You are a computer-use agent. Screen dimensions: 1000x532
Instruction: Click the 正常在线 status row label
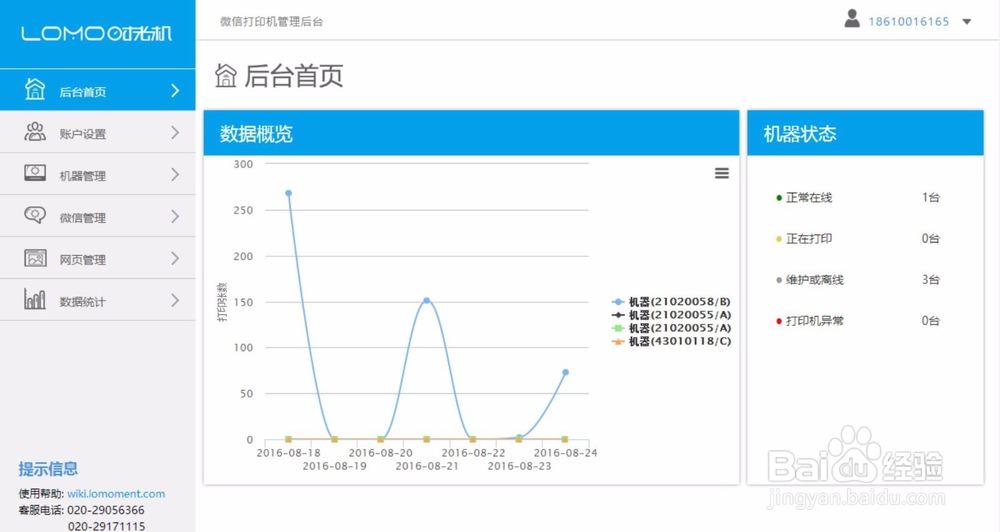click(x=809, y=198)
